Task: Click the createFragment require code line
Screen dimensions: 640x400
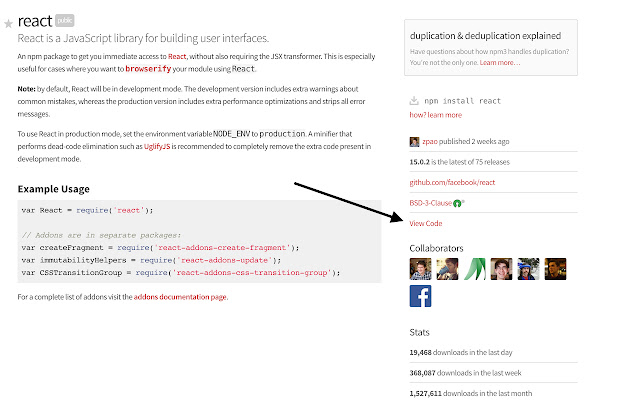Action: 160,247
